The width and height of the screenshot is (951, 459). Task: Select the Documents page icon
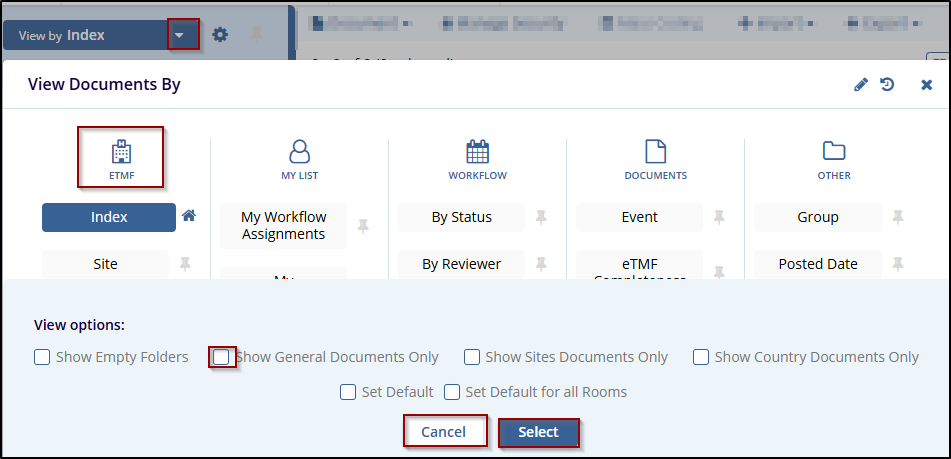(x=655, y=152)
